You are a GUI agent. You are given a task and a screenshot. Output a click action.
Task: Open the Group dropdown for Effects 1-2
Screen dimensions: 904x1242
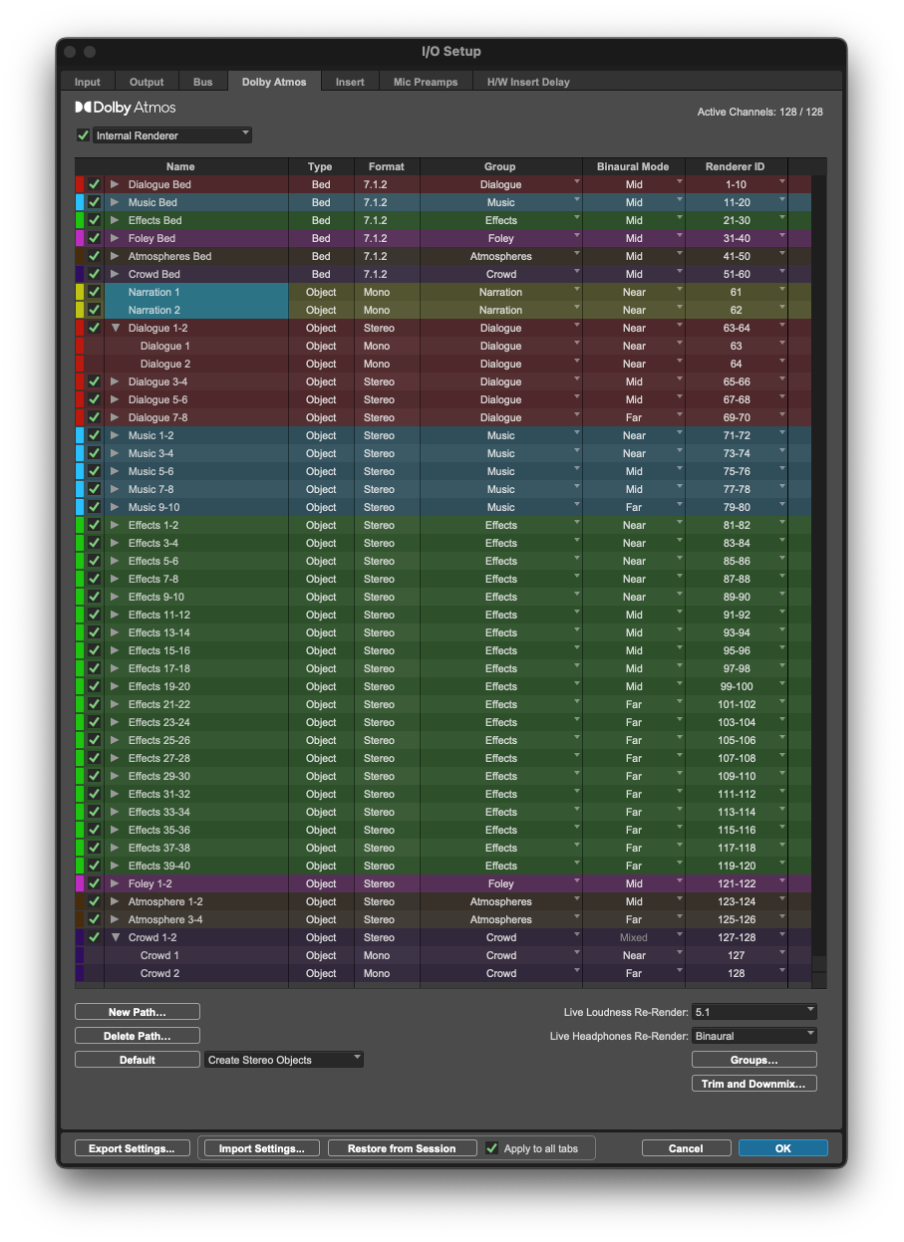point(575,525)
